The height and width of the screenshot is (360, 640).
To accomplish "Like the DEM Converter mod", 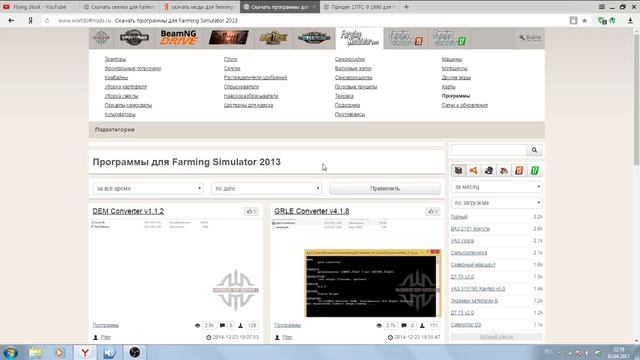I will point(251,211).
